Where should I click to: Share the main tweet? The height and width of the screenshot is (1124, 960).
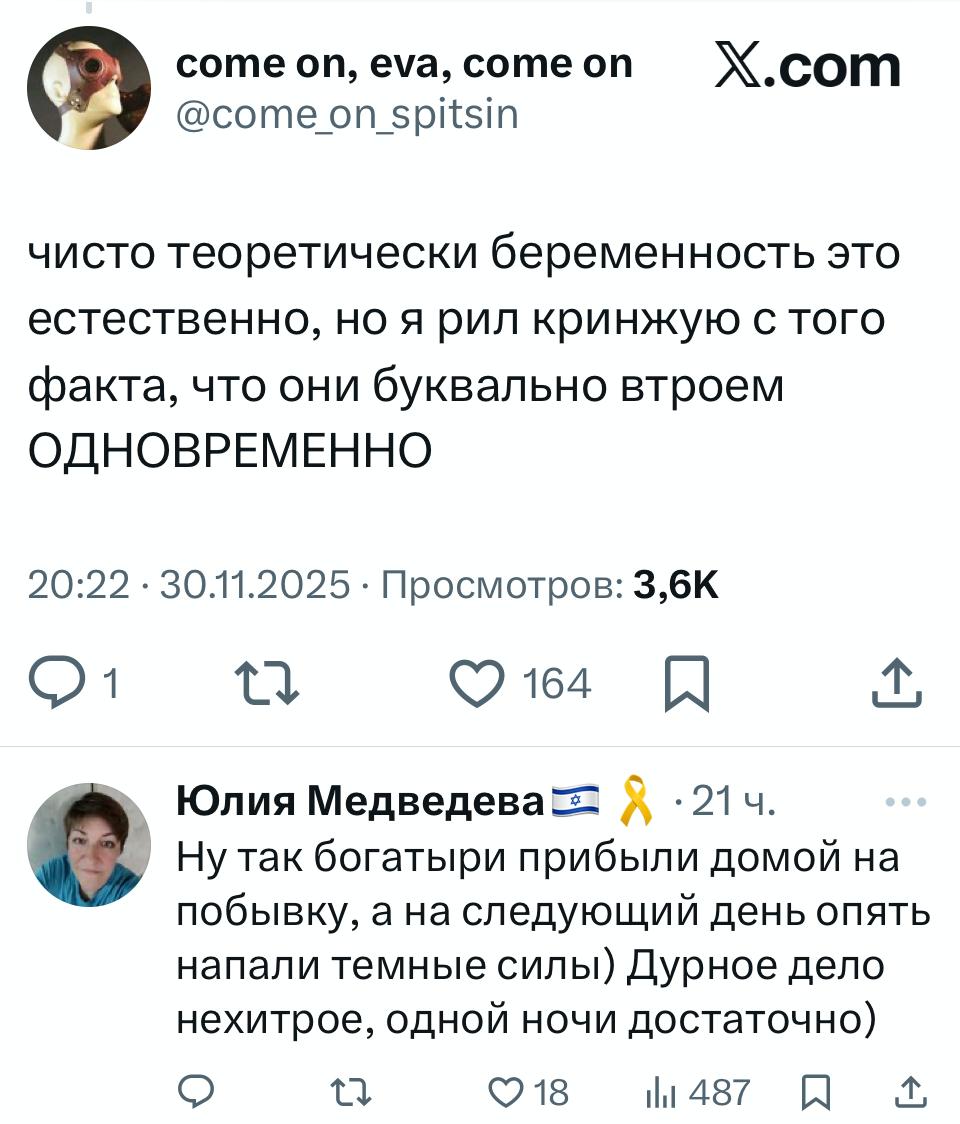[895, 685]
